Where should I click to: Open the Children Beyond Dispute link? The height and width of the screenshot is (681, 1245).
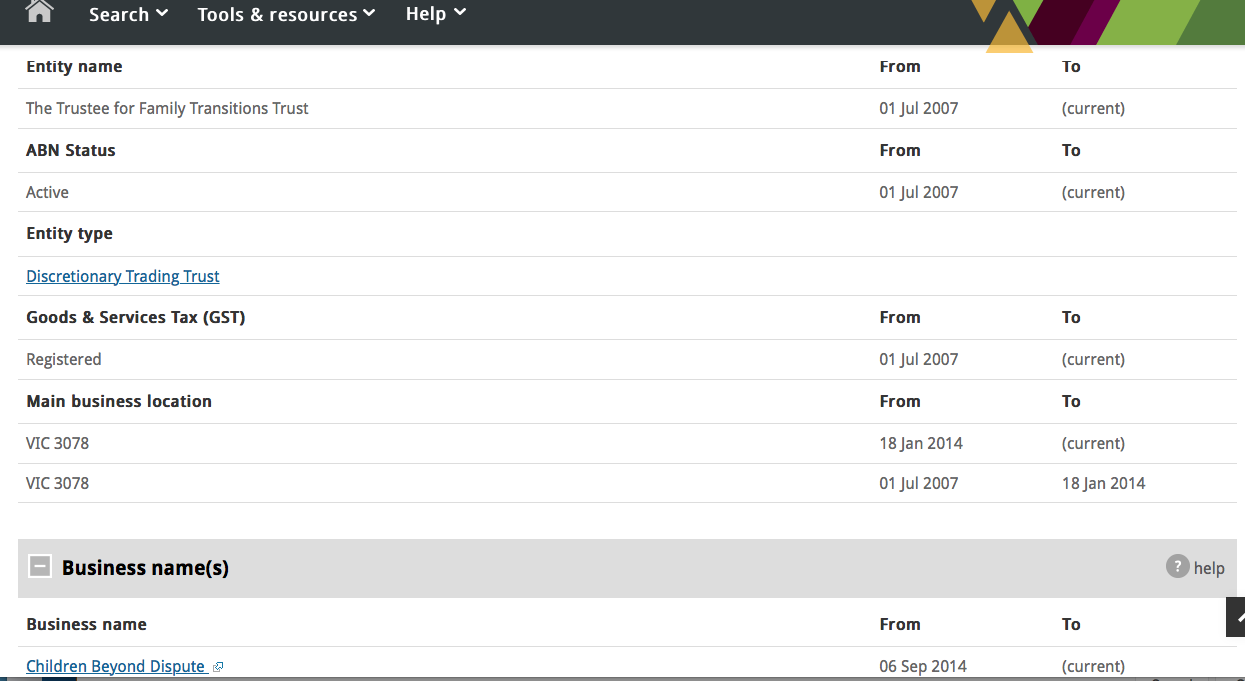[115, 666]
